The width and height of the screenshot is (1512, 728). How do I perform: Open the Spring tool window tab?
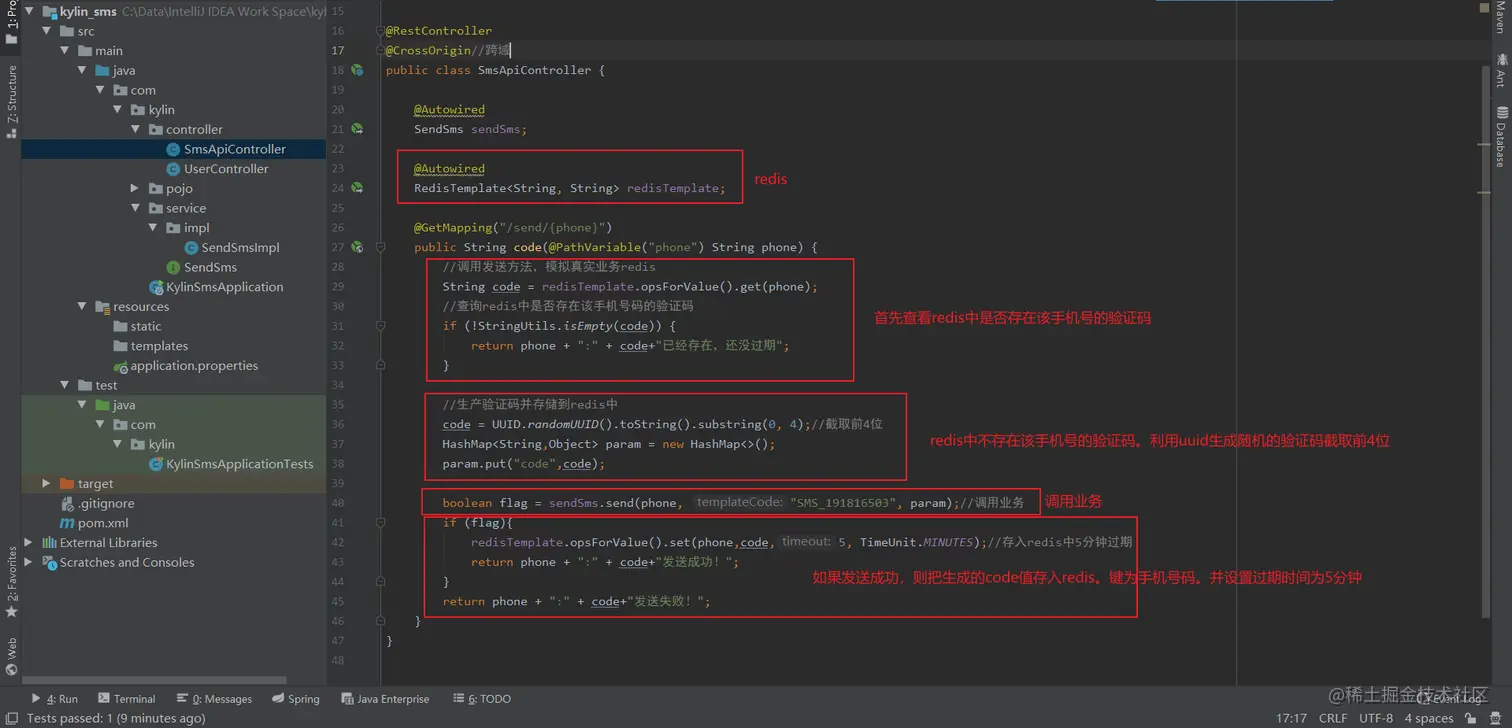pos(295,699)
